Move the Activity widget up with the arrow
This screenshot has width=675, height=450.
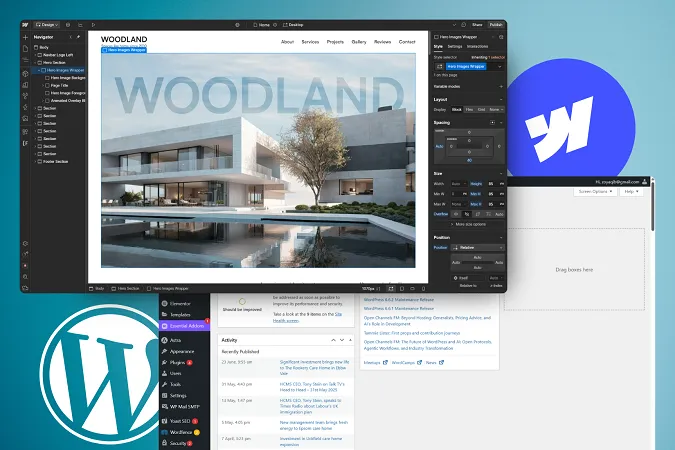coord(333,340)
